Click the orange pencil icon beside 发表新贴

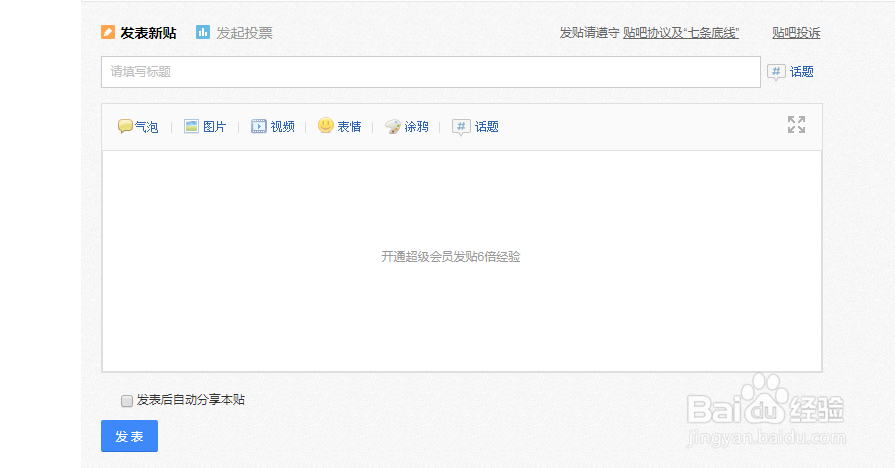pos(108,33)
